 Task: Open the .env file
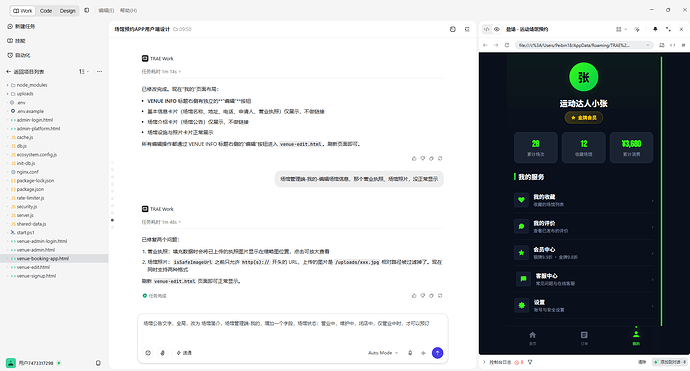[x=18, y=103]
